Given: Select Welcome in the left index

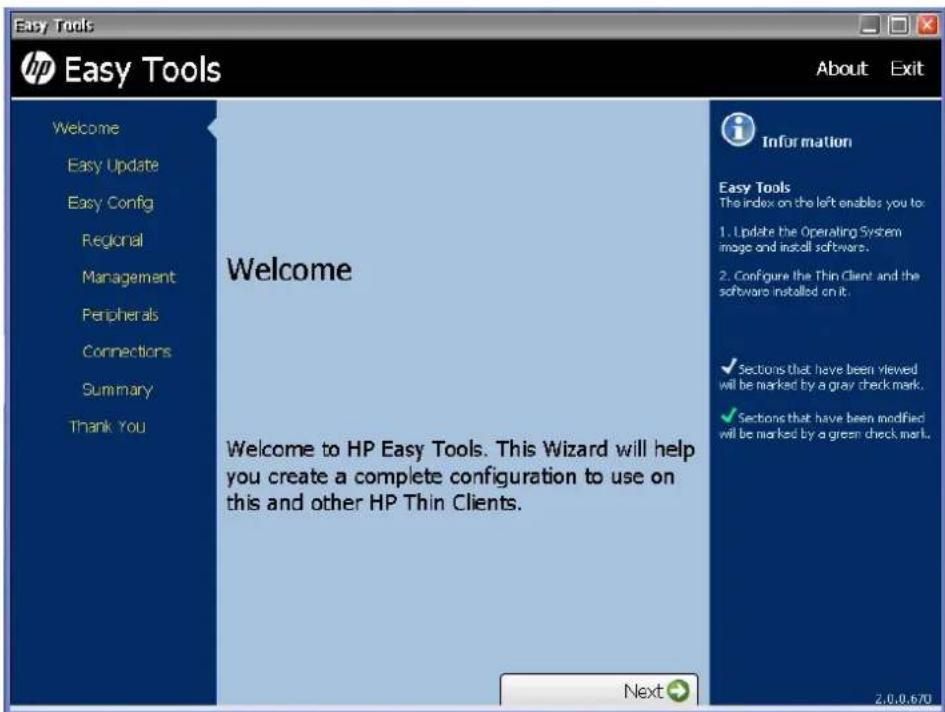Looking at the screenshot, I should coord(86,128).
